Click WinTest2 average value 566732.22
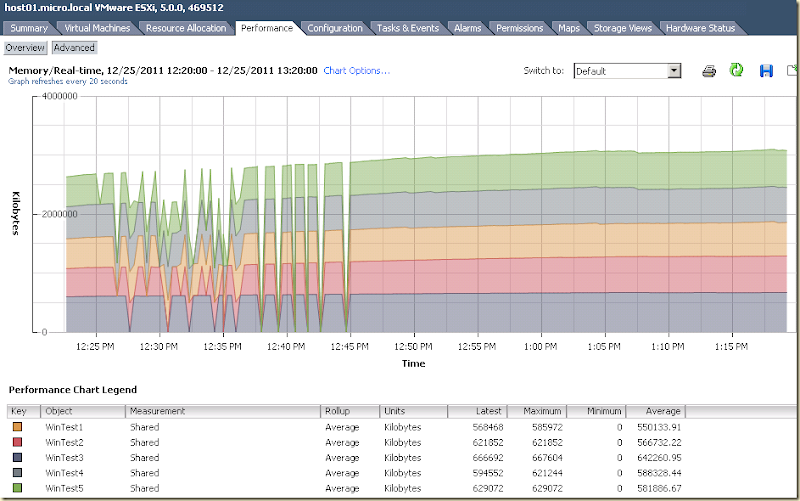This screenshot has width=800, height=501. click(x=659, y=442)
